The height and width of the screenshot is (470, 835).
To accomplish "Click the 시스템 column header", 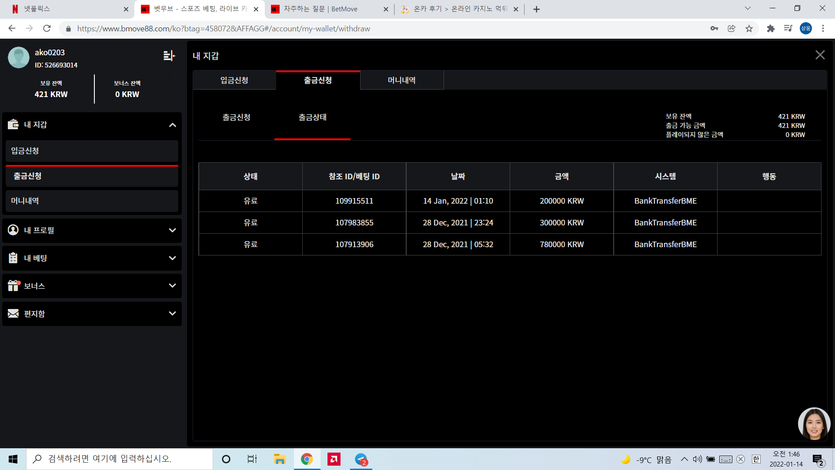I will click(x=666, y=177).
